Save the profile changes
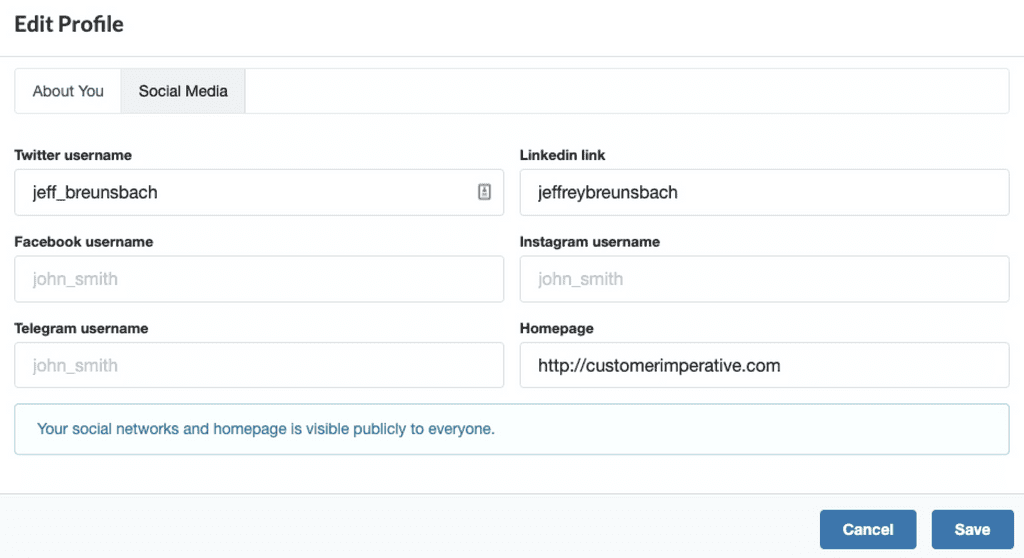The height and width of the screenshot is (558, 1024). 972,529
